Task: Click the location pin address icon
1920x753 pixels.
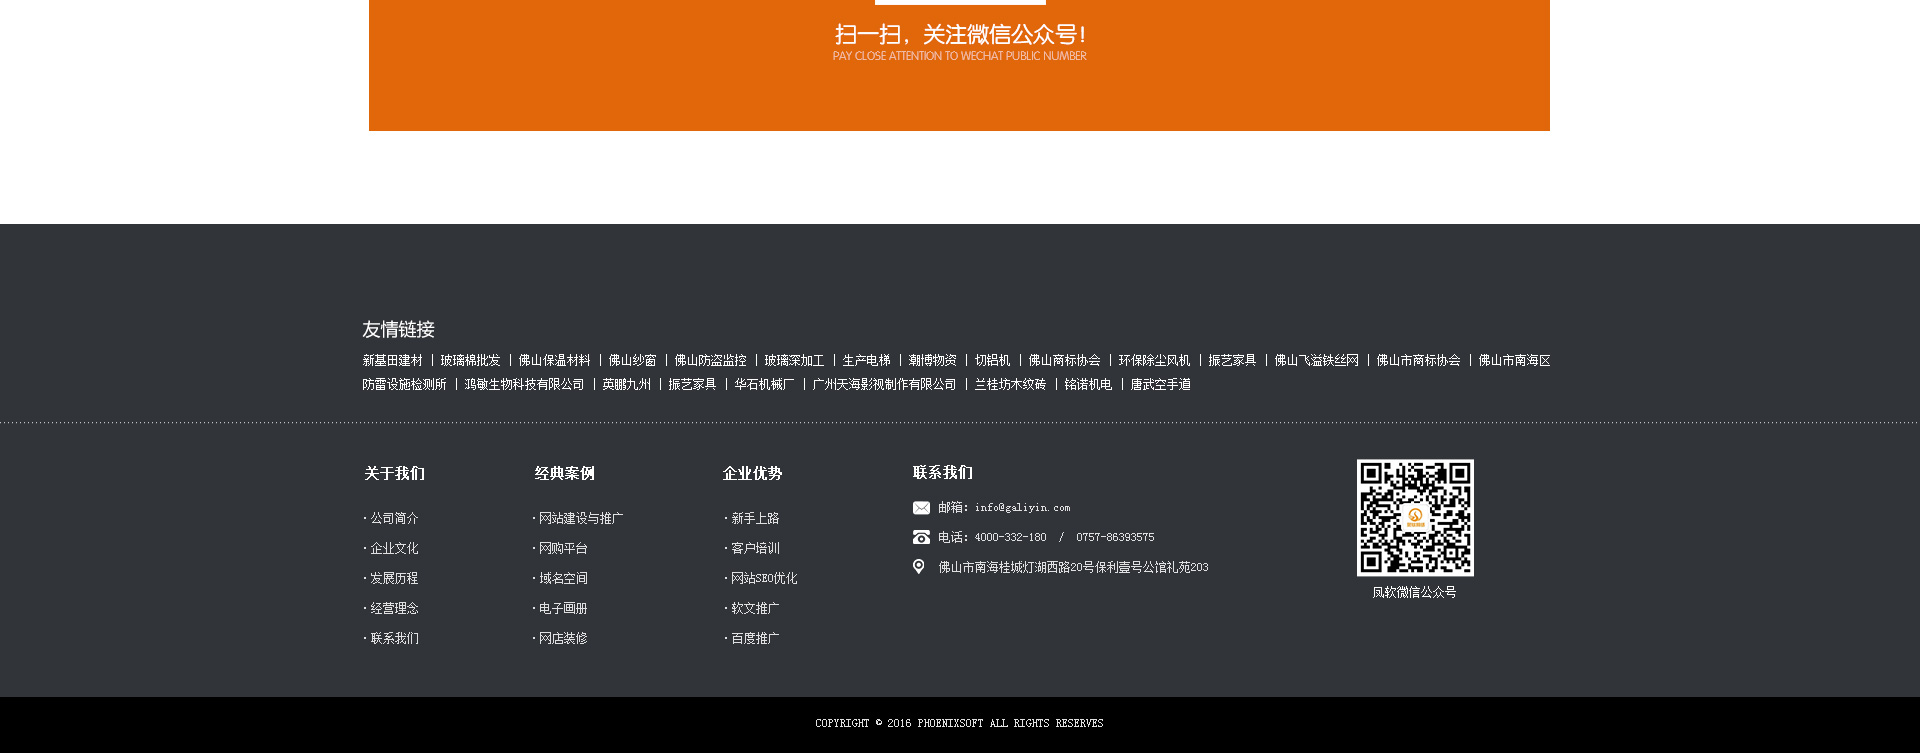Action: click(x=919, y=567)
